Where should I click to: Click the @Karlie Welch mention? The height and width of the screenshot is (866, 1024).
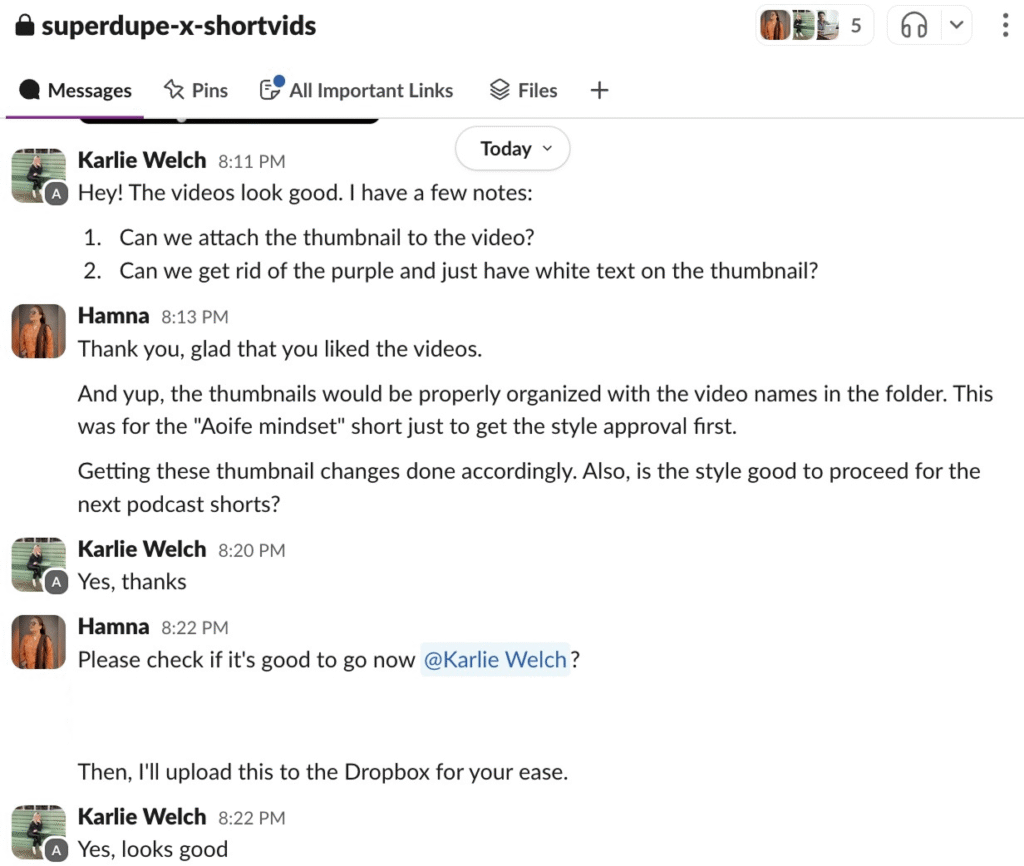495,660
